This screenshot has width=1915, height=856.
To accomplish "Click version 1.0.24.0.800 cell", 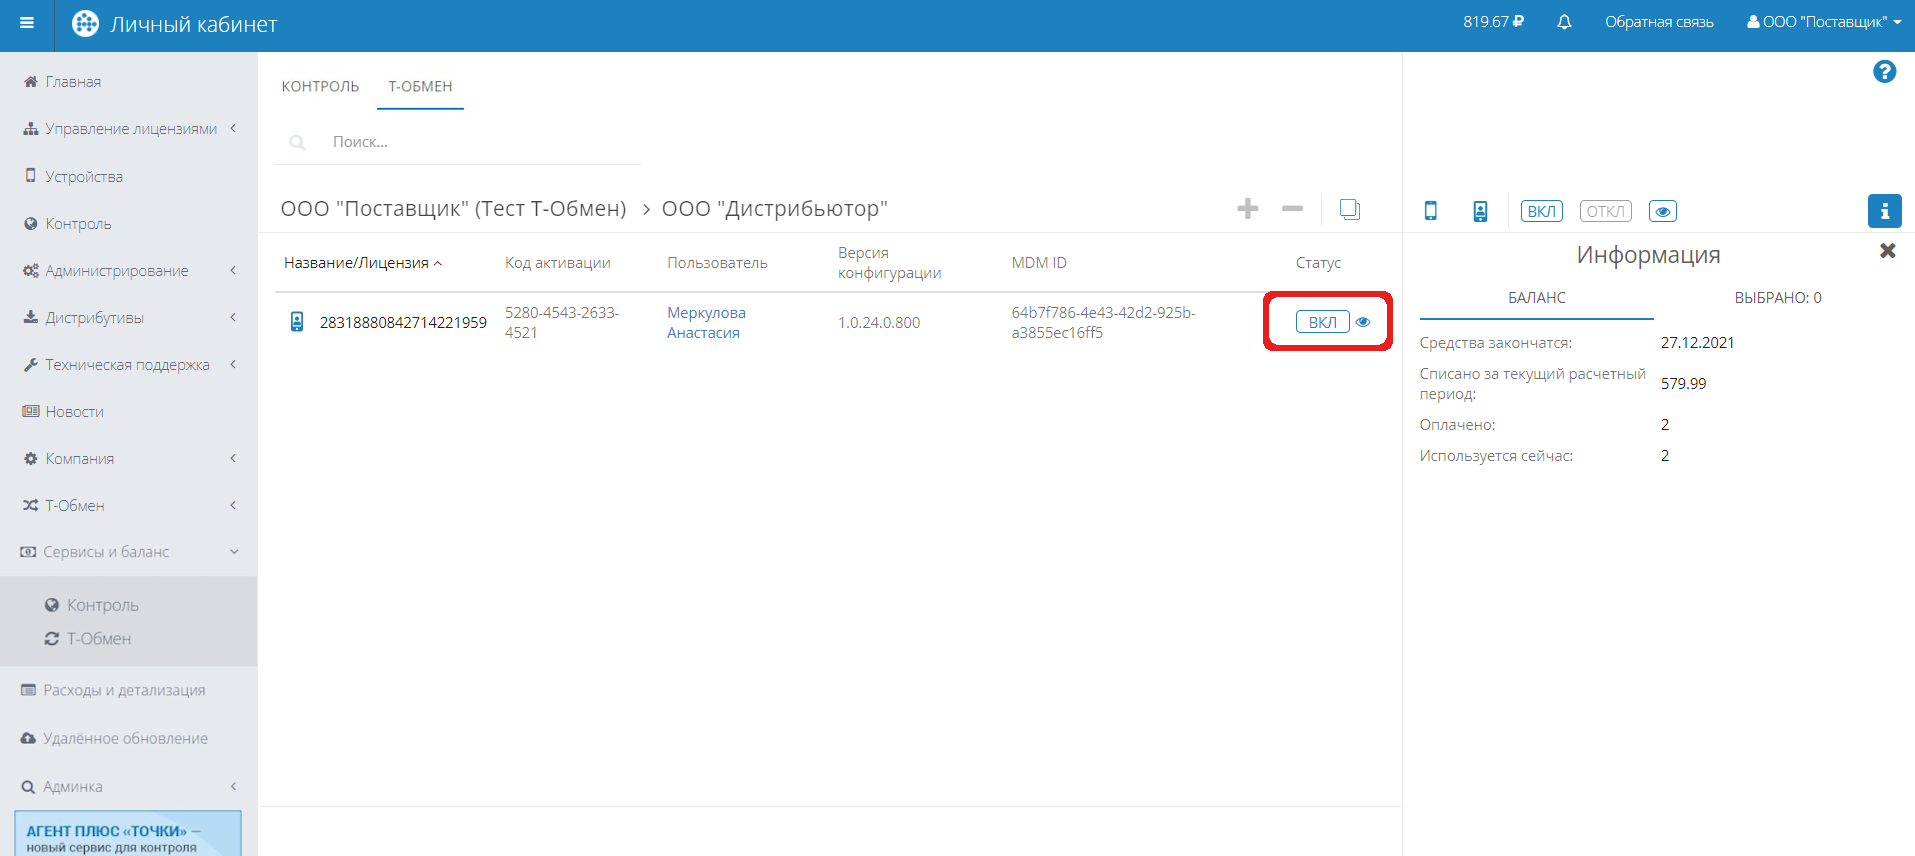I will pyautogui.click(x=879, y=322).
